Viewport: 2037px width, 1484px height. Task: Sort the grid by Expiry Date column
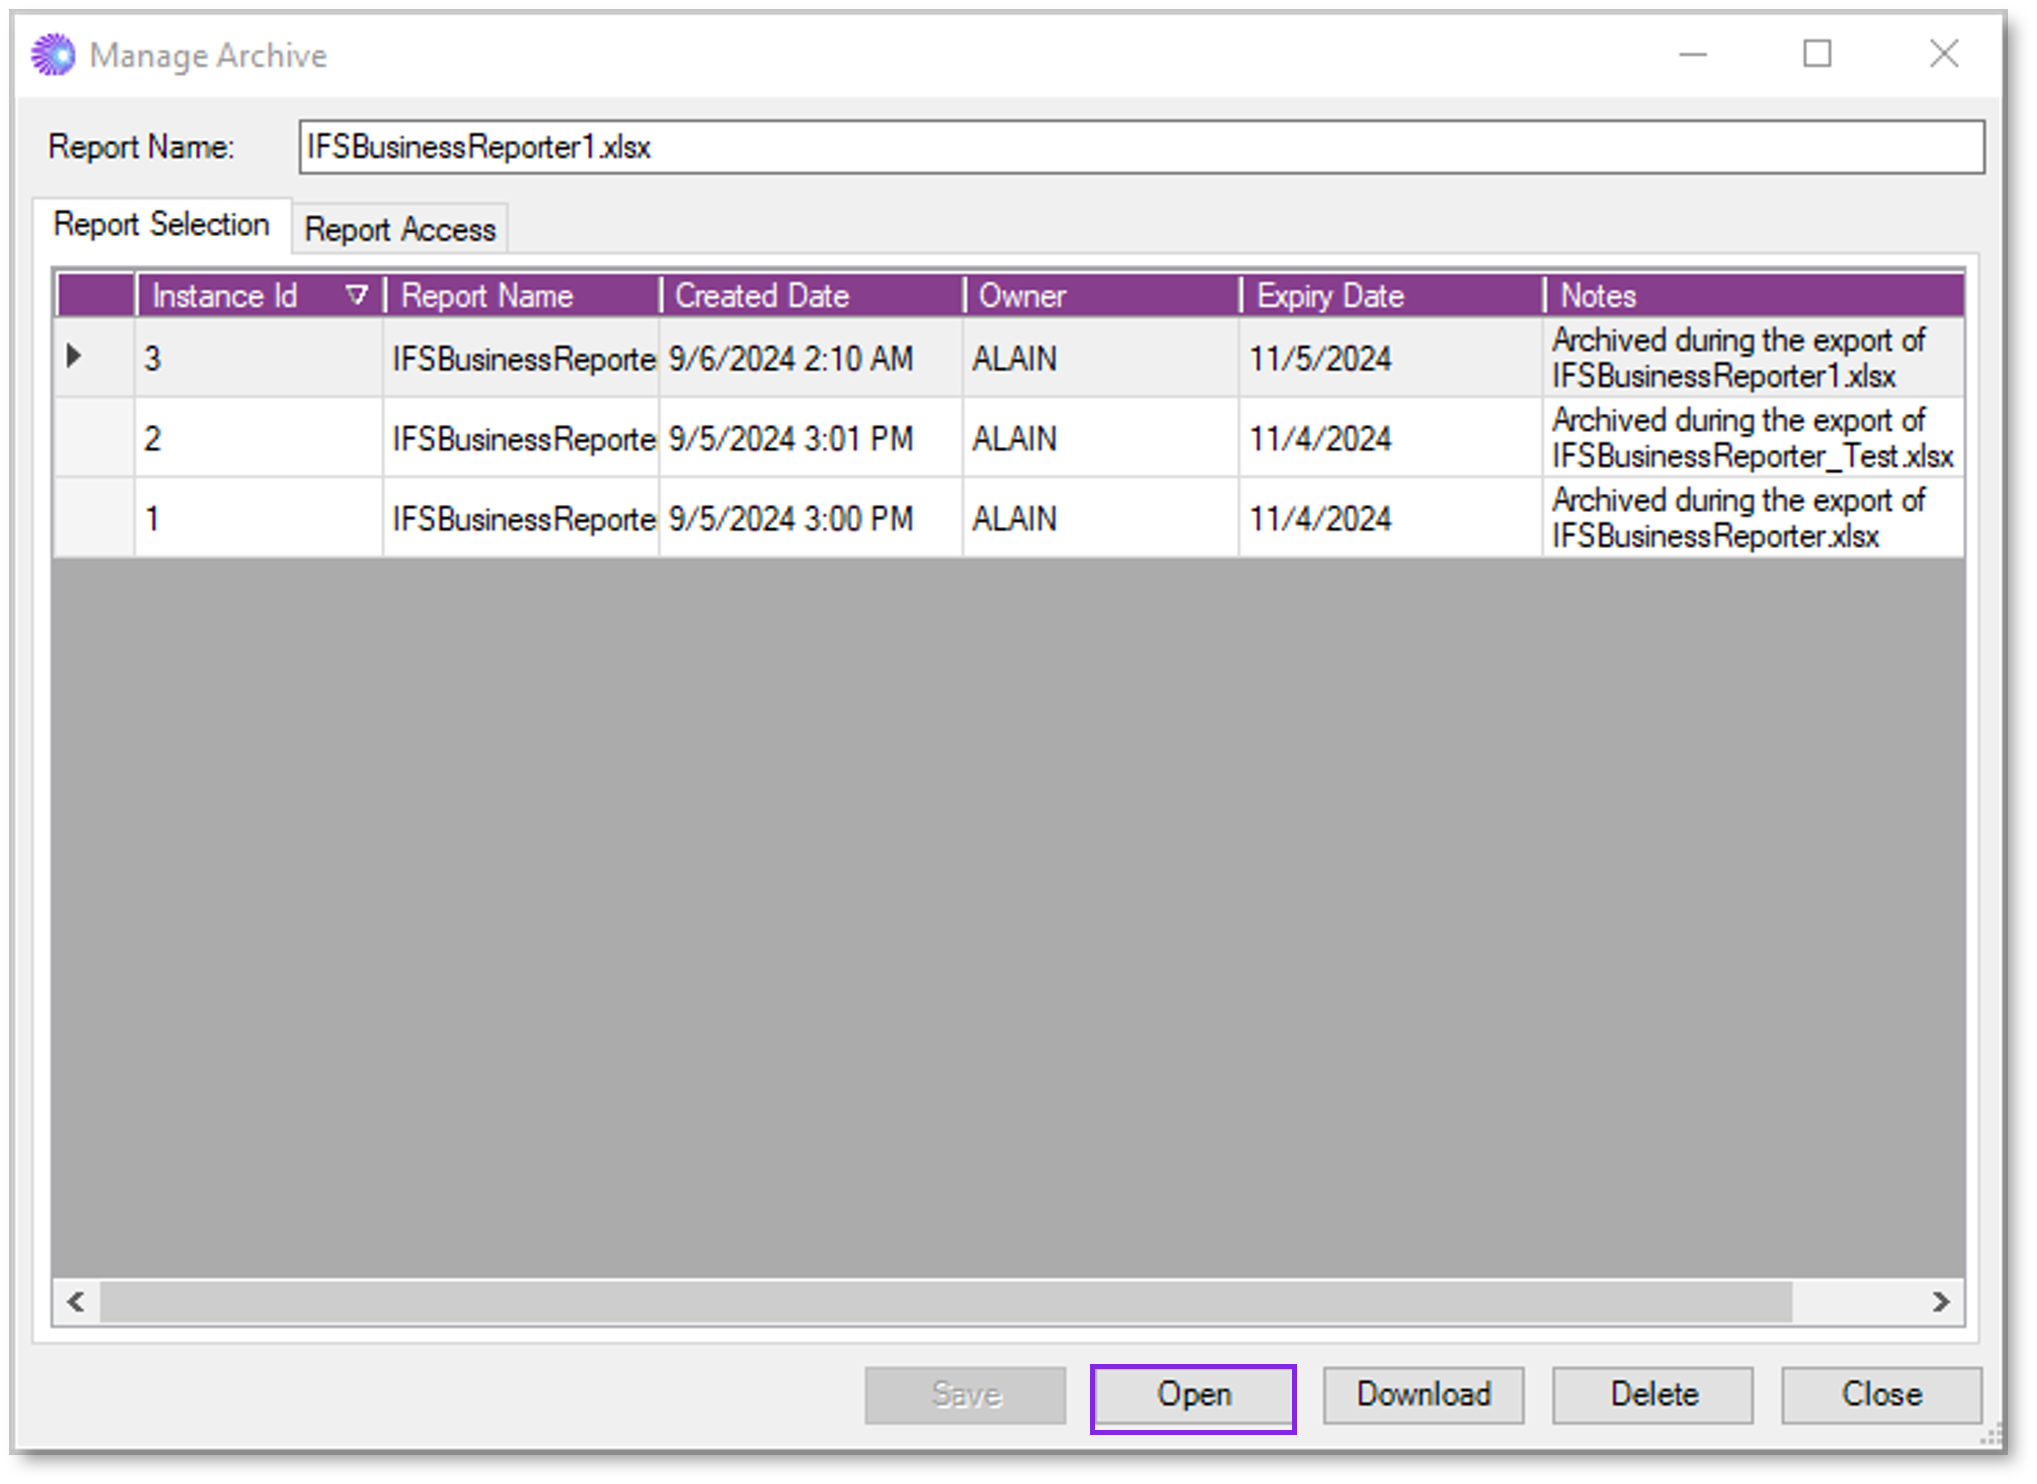click(1330, 295)
